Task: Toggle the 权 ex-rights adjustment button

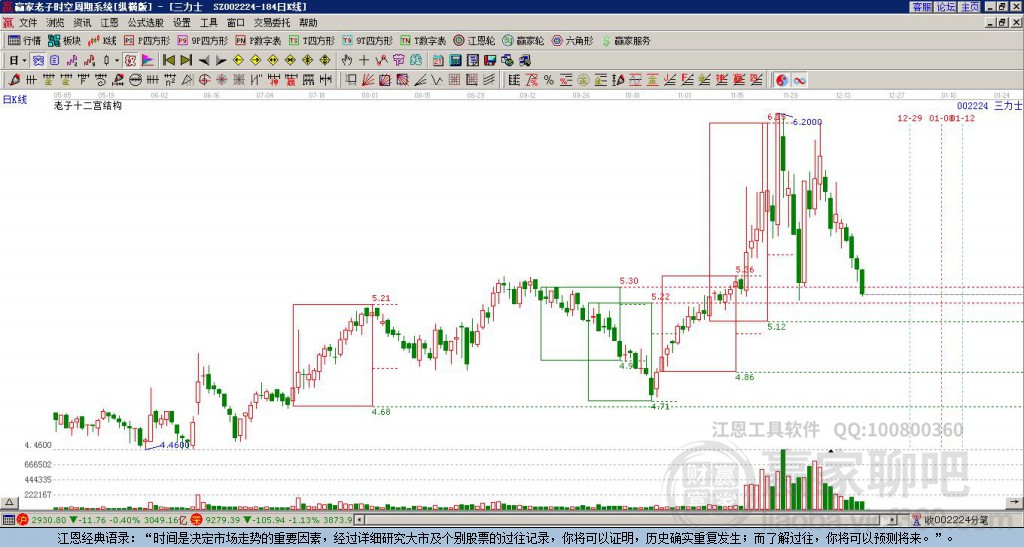Action: [130, 61]
